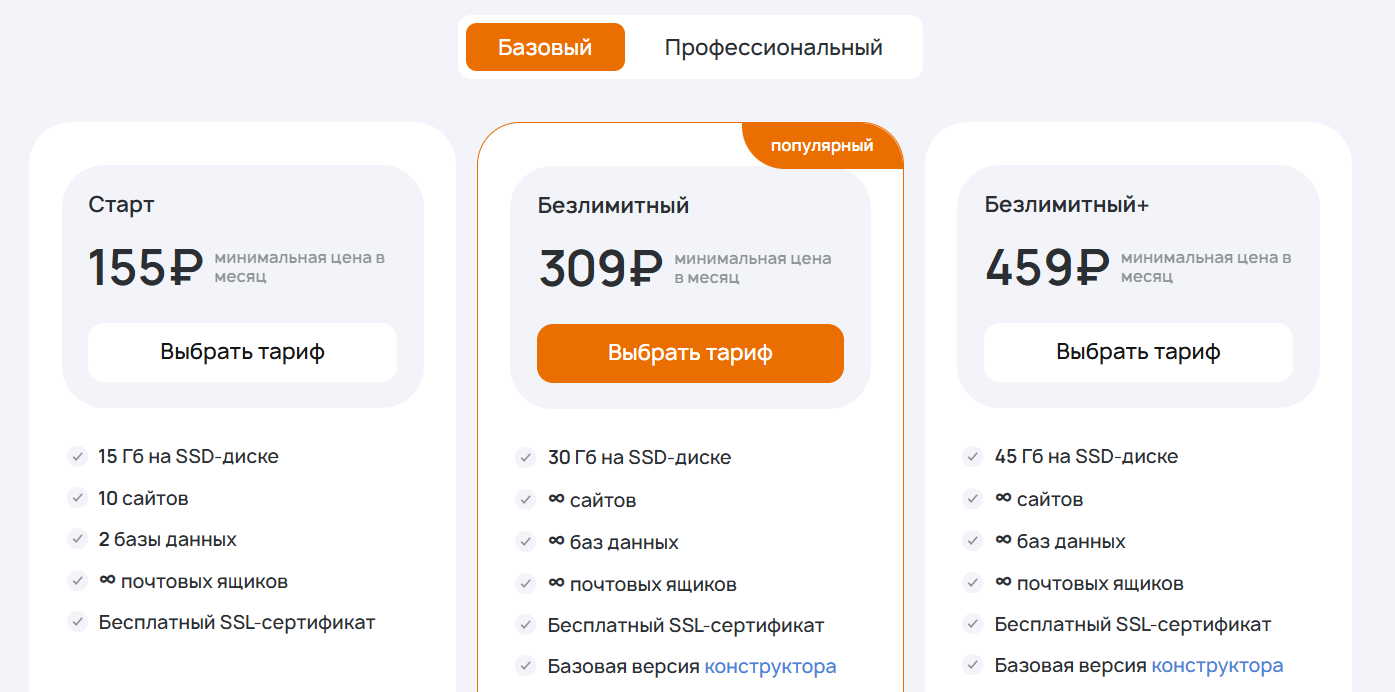Open конструктора link in Безлимитный plan
1395x692 pixels.
(770, 666)
